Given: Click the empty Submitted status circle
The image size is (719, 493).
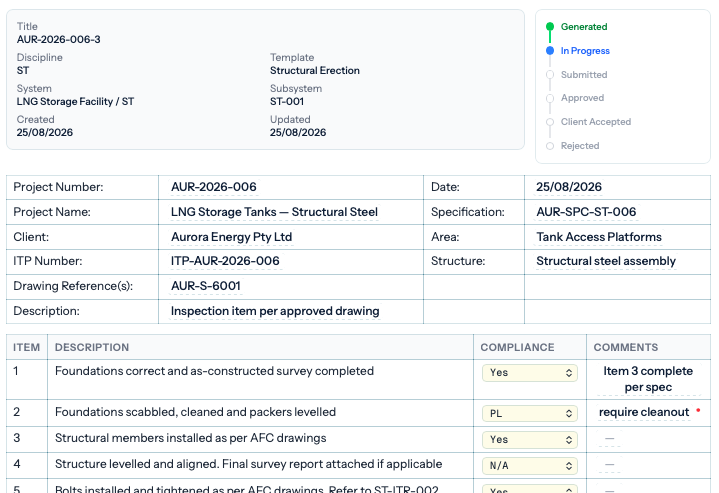Looking at the screenshot, I should [550, 74].
